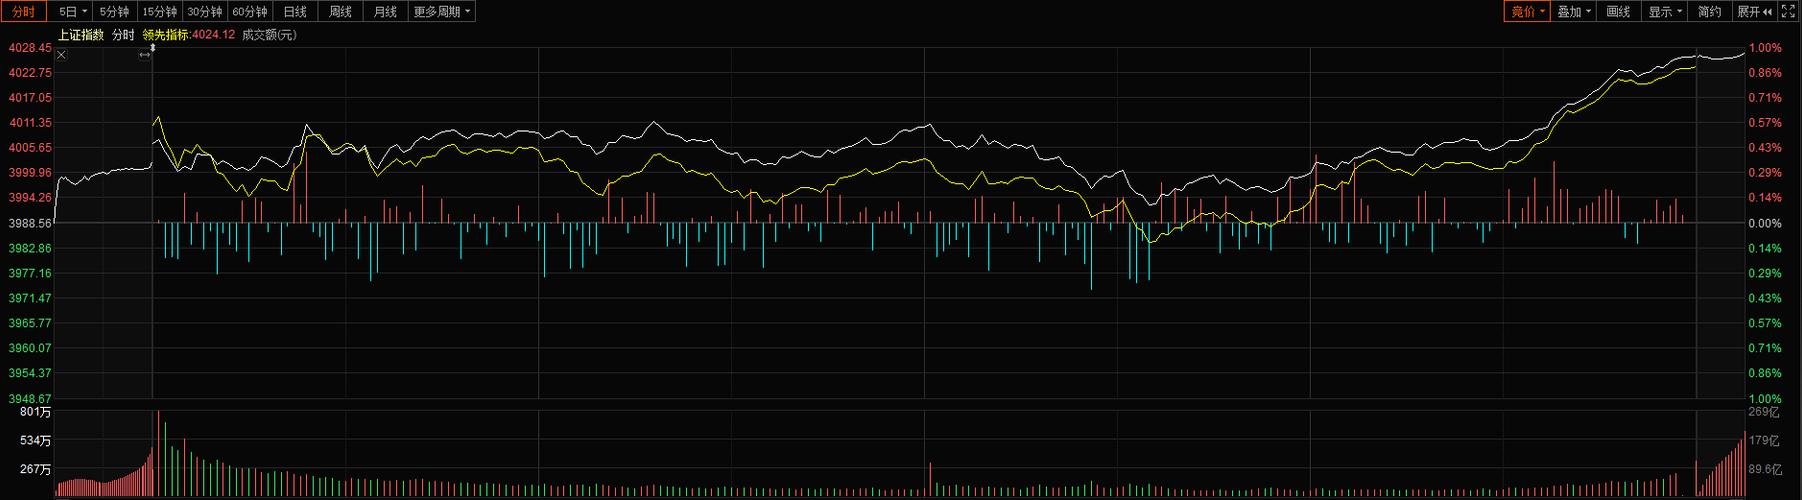
Task: Open the 竞价 auction dropdown
Action: (1528, 12)
